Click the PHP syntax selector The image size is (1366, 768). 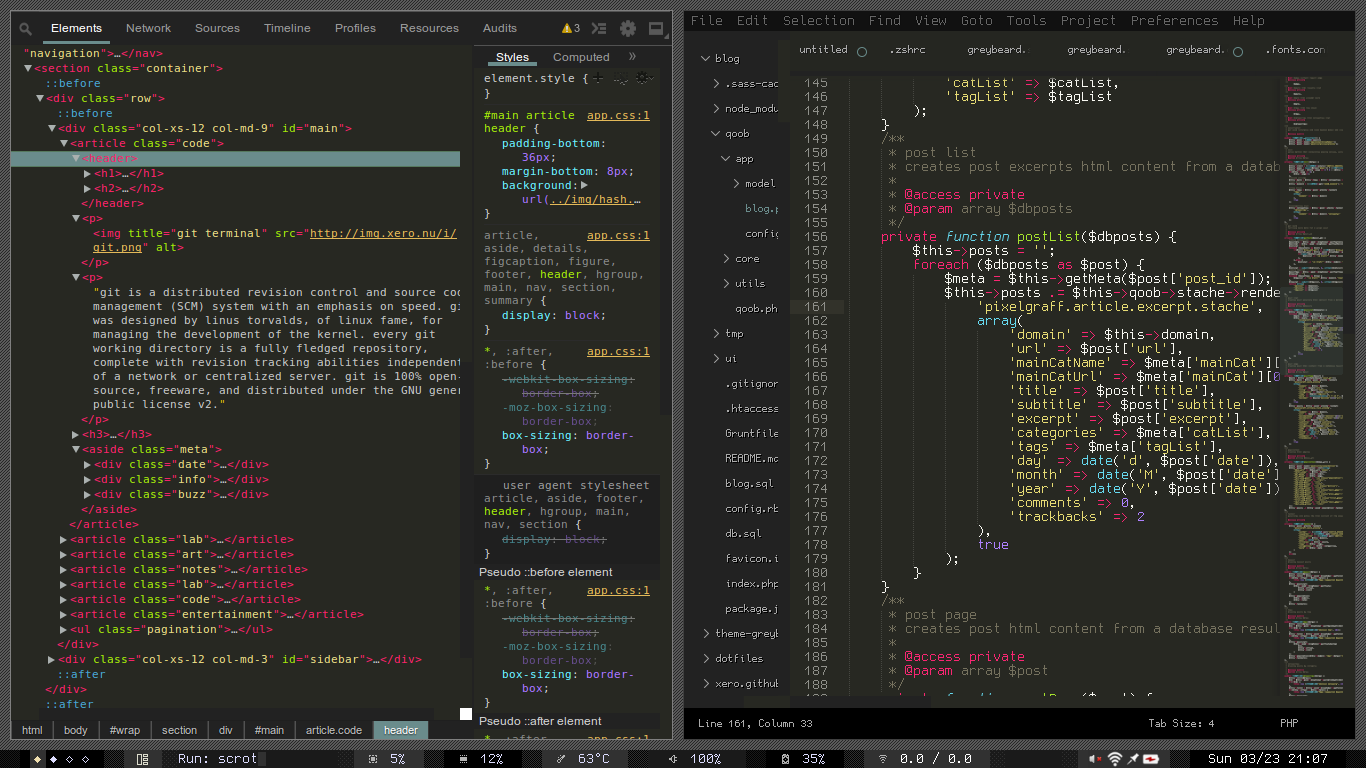[x=1289, y=723]
